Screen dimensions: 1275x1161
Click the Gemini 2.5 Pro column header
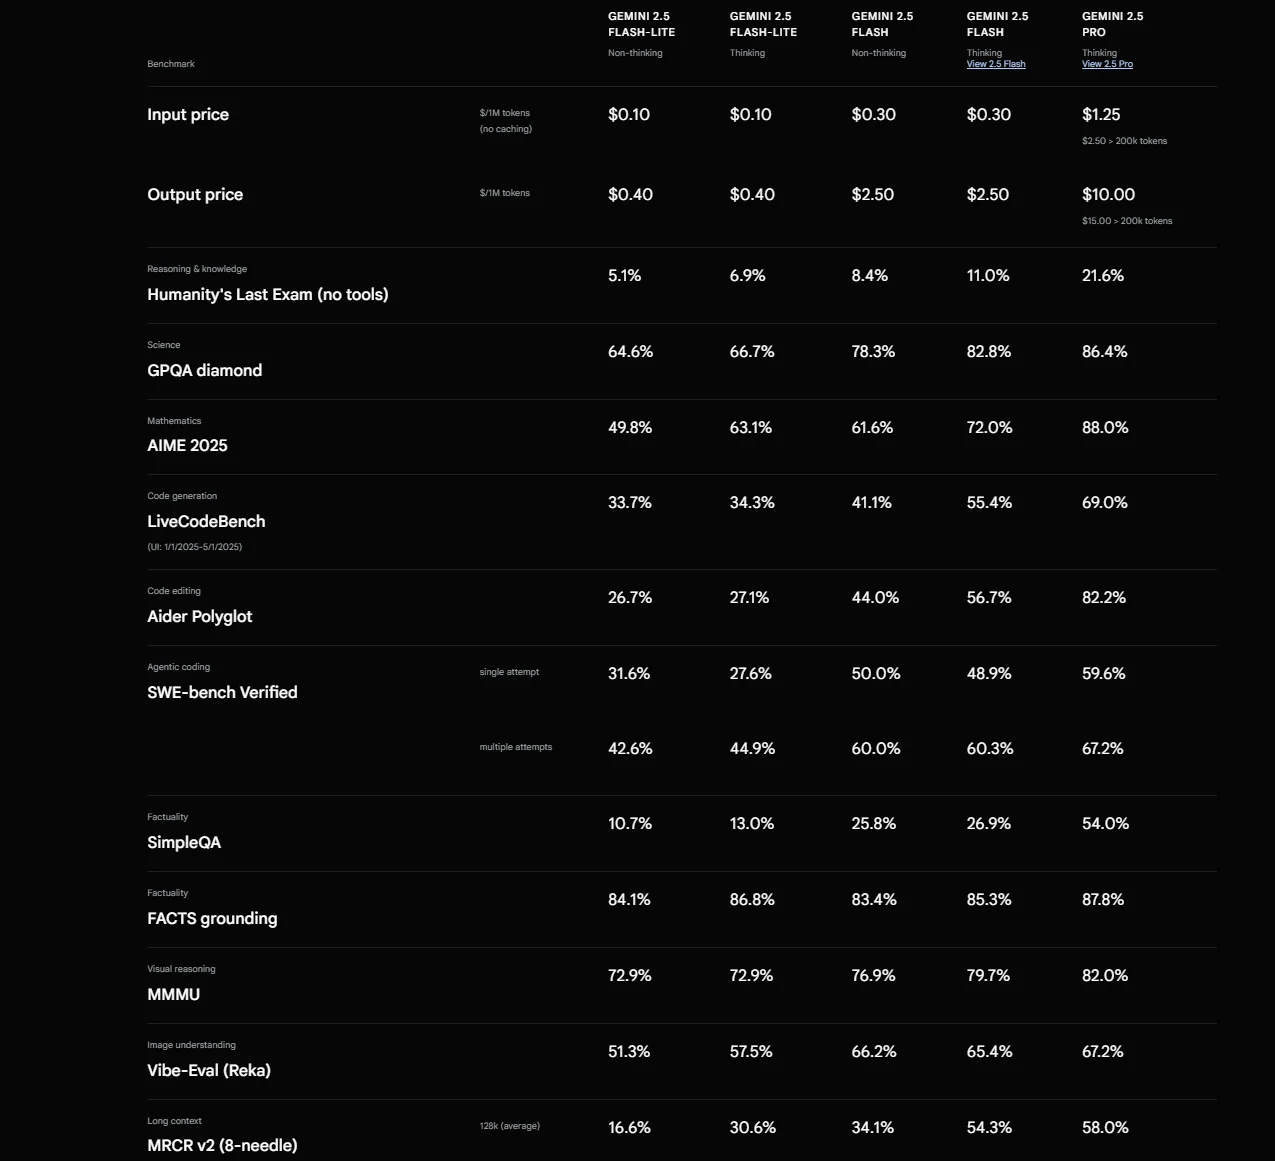tap(1112, 24)
